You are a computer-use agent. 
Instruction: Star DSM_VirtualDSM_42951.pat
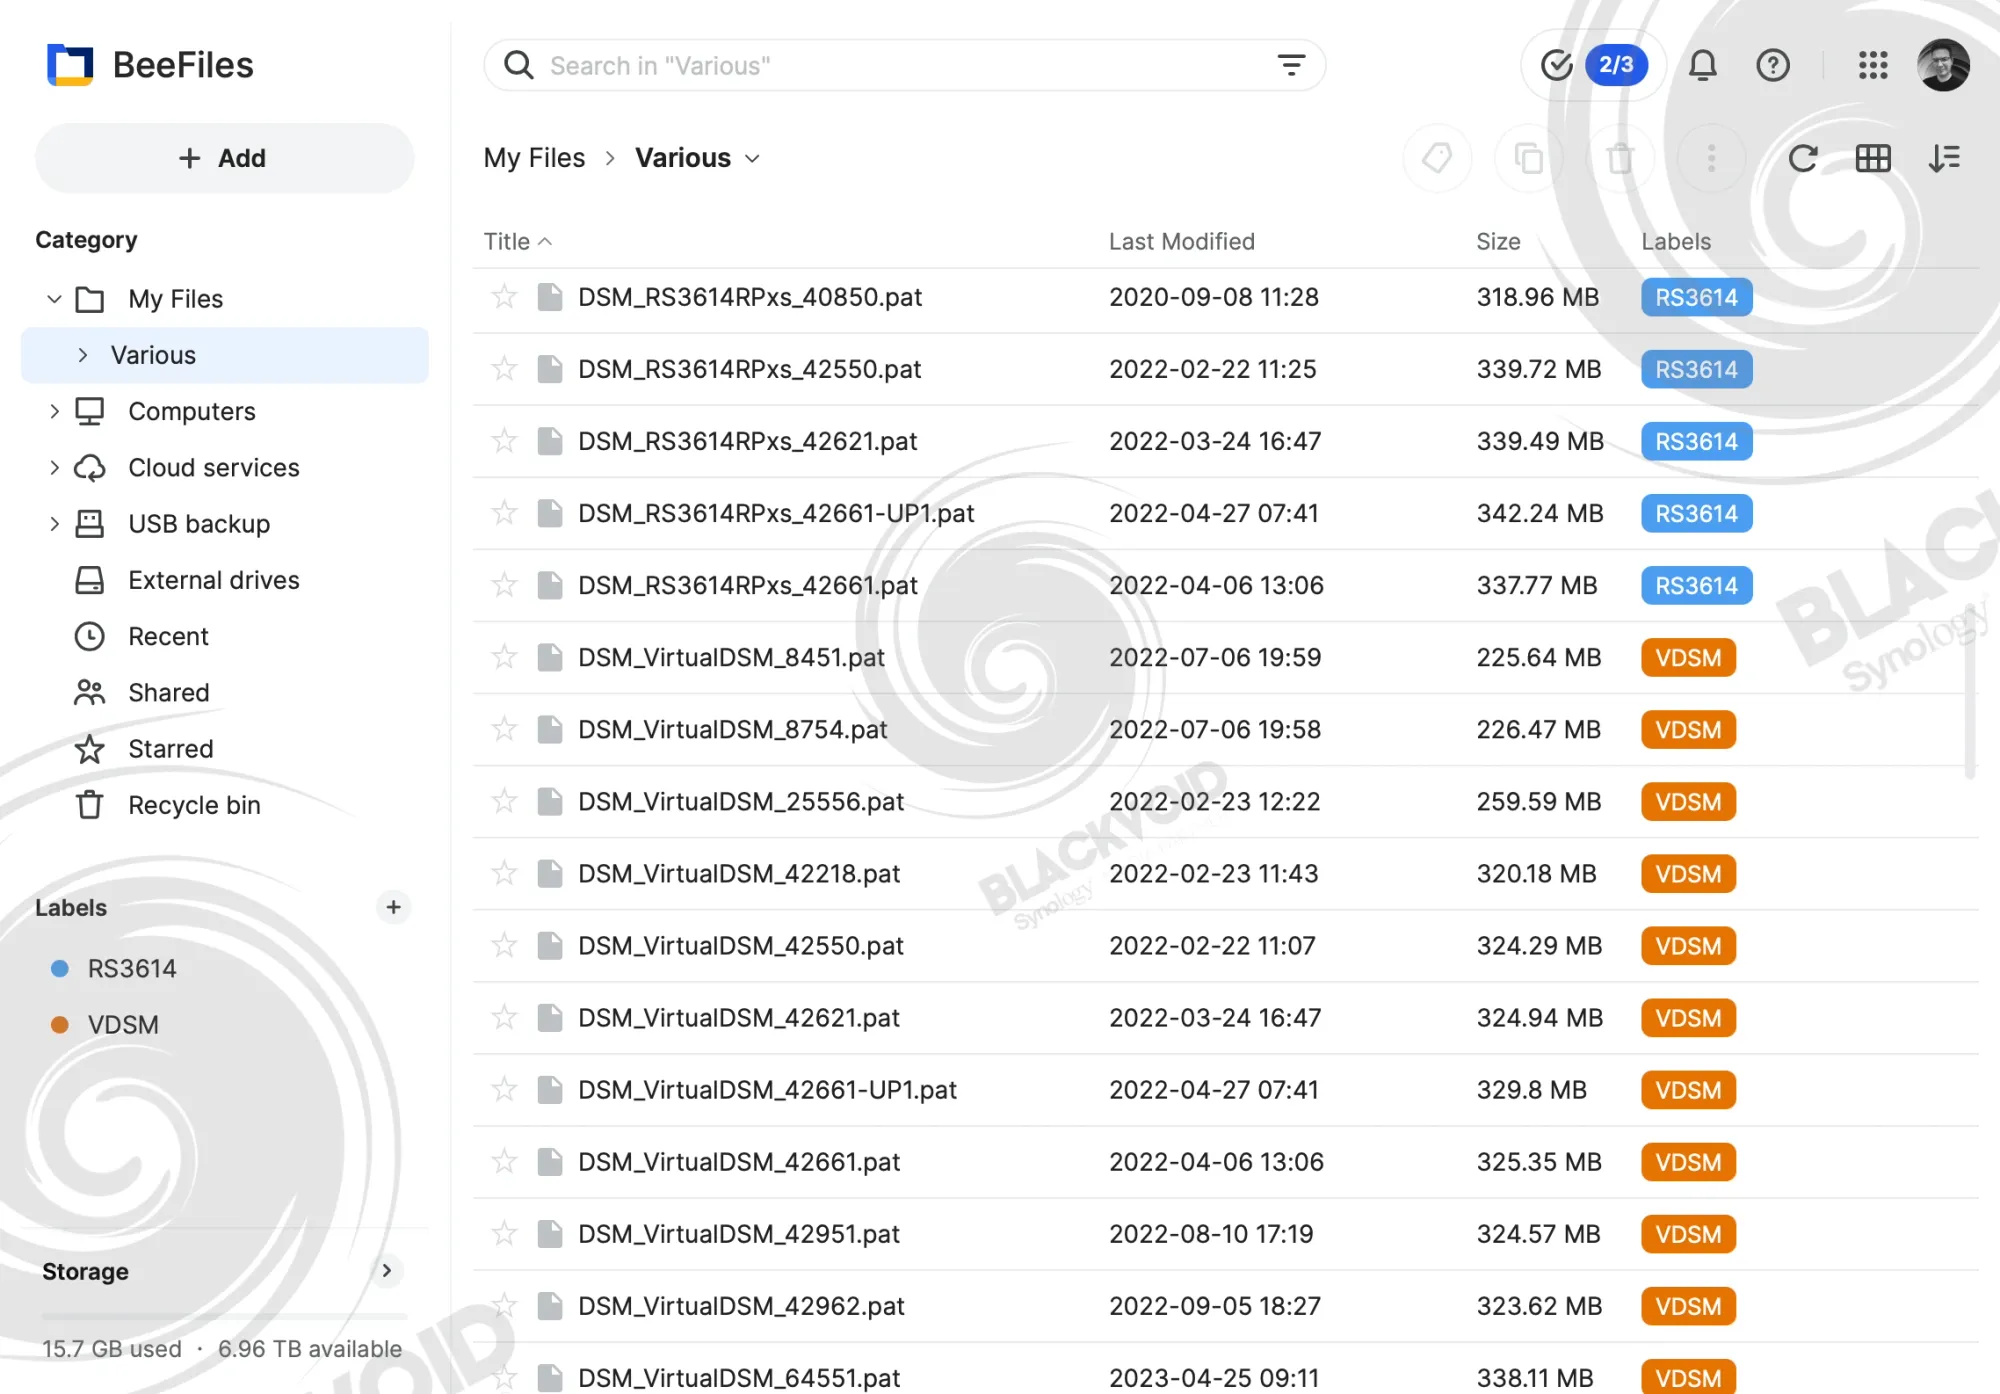[x=504, y=1233]
